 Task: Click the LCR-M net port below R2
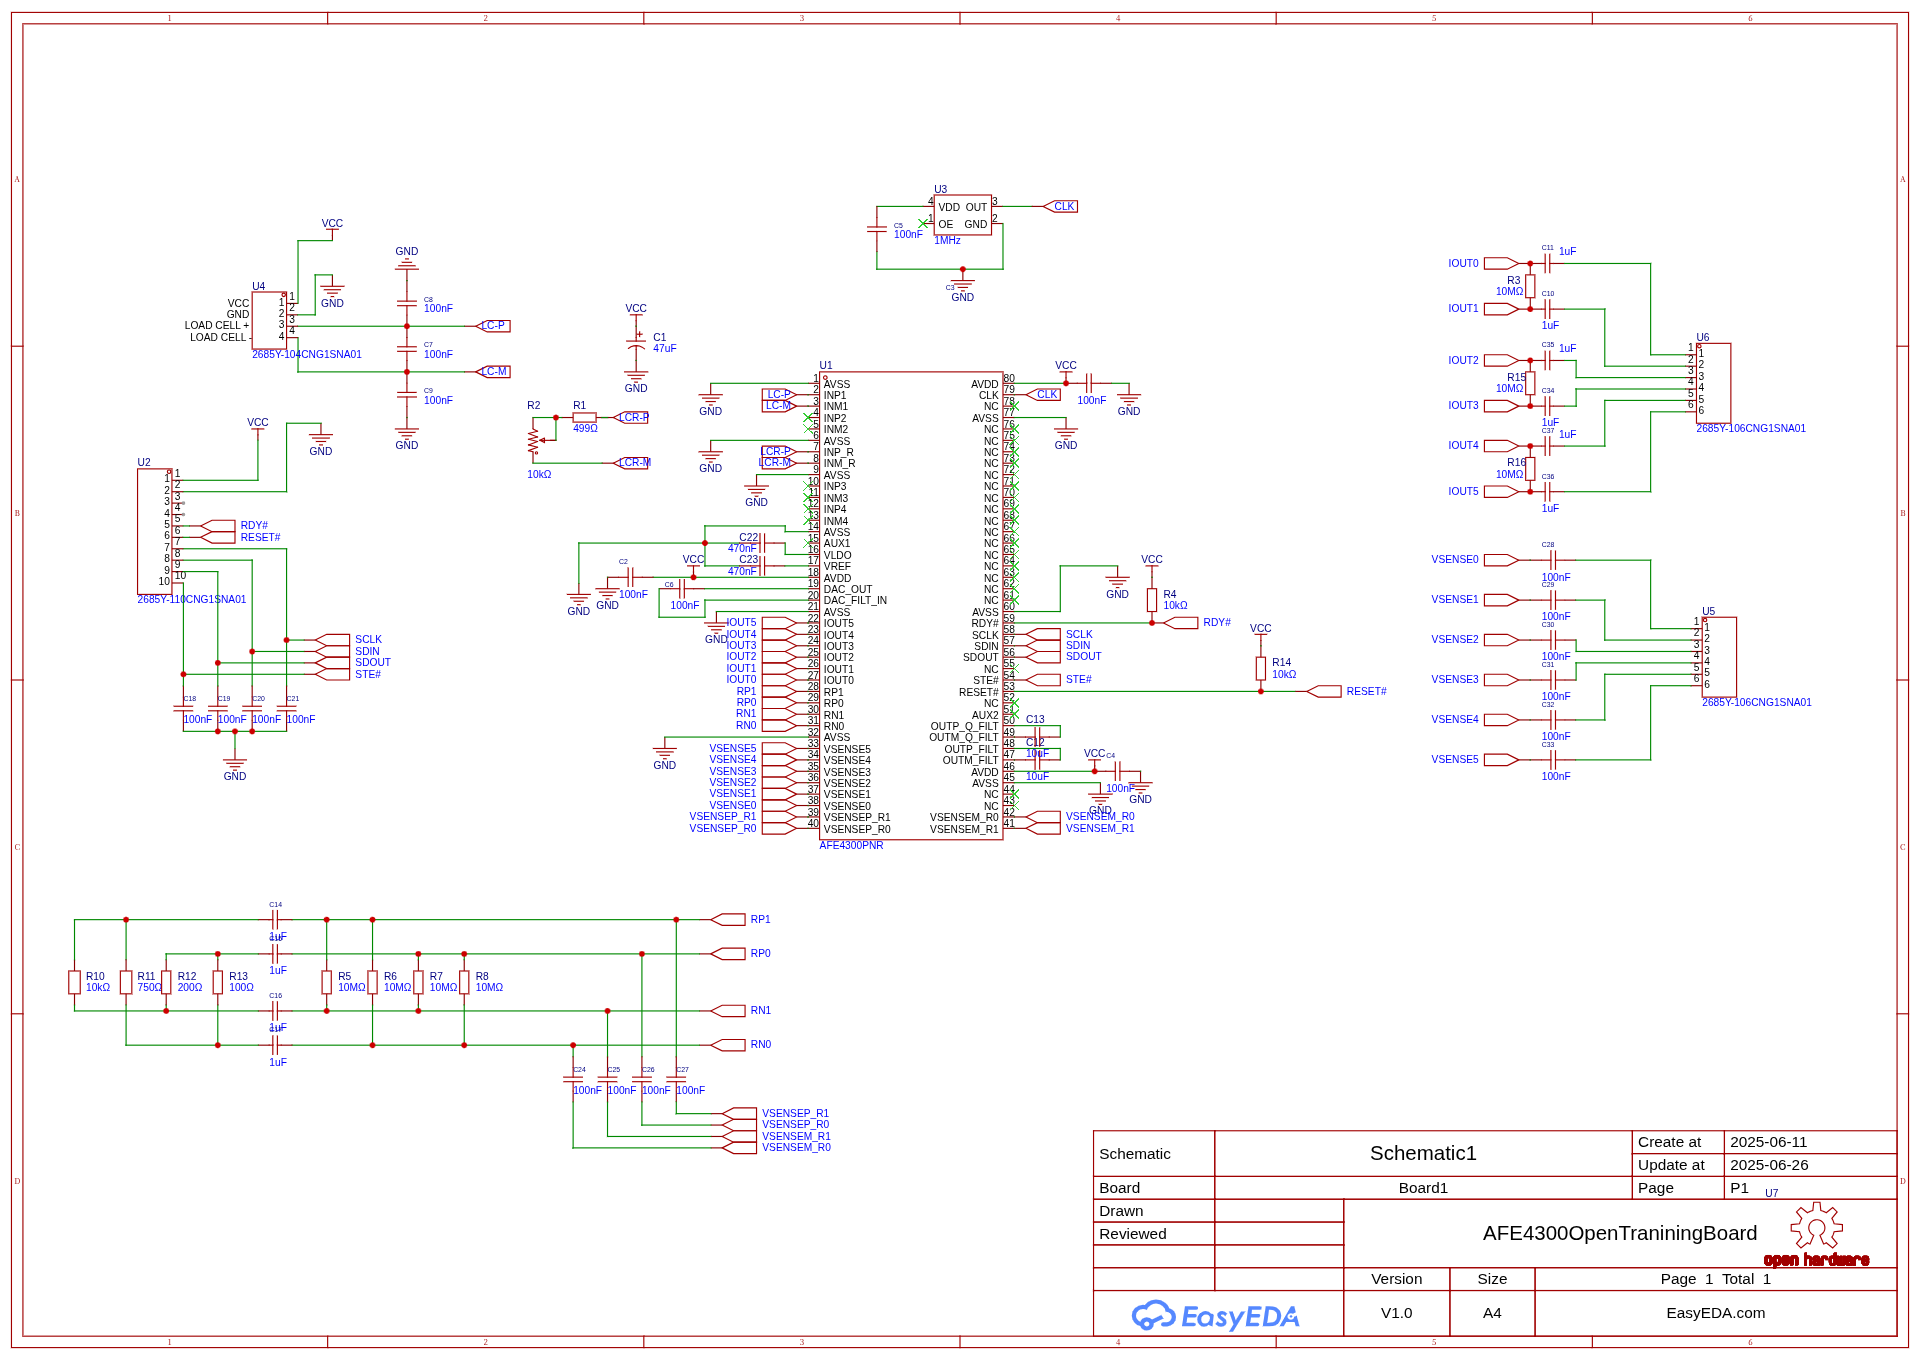631,463
